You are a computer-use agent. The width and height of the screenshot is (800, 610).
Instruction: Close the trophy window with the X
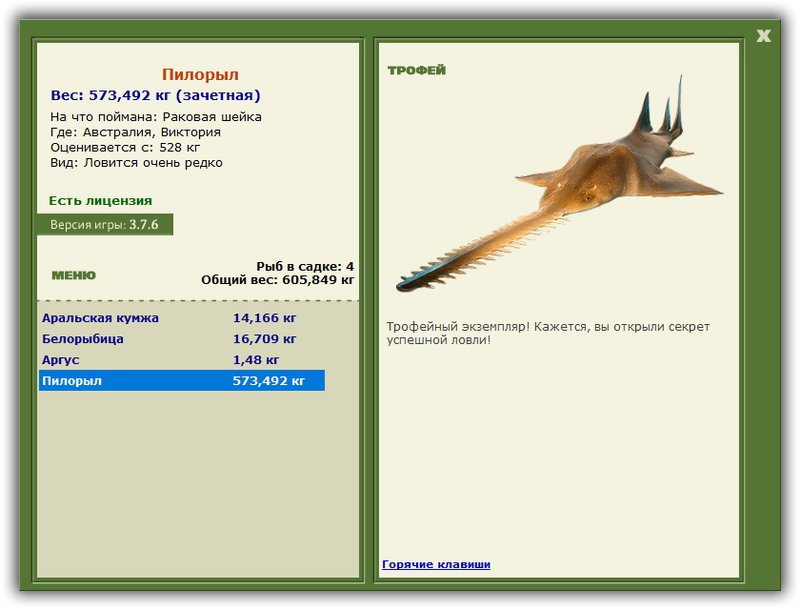(763, 36)
